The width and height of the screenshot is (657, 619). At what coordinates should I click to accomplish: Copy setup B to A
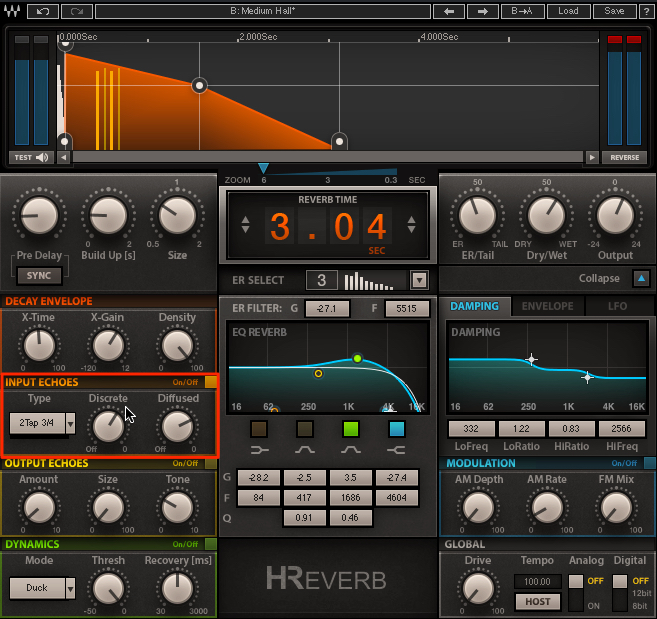click(522, 11)
